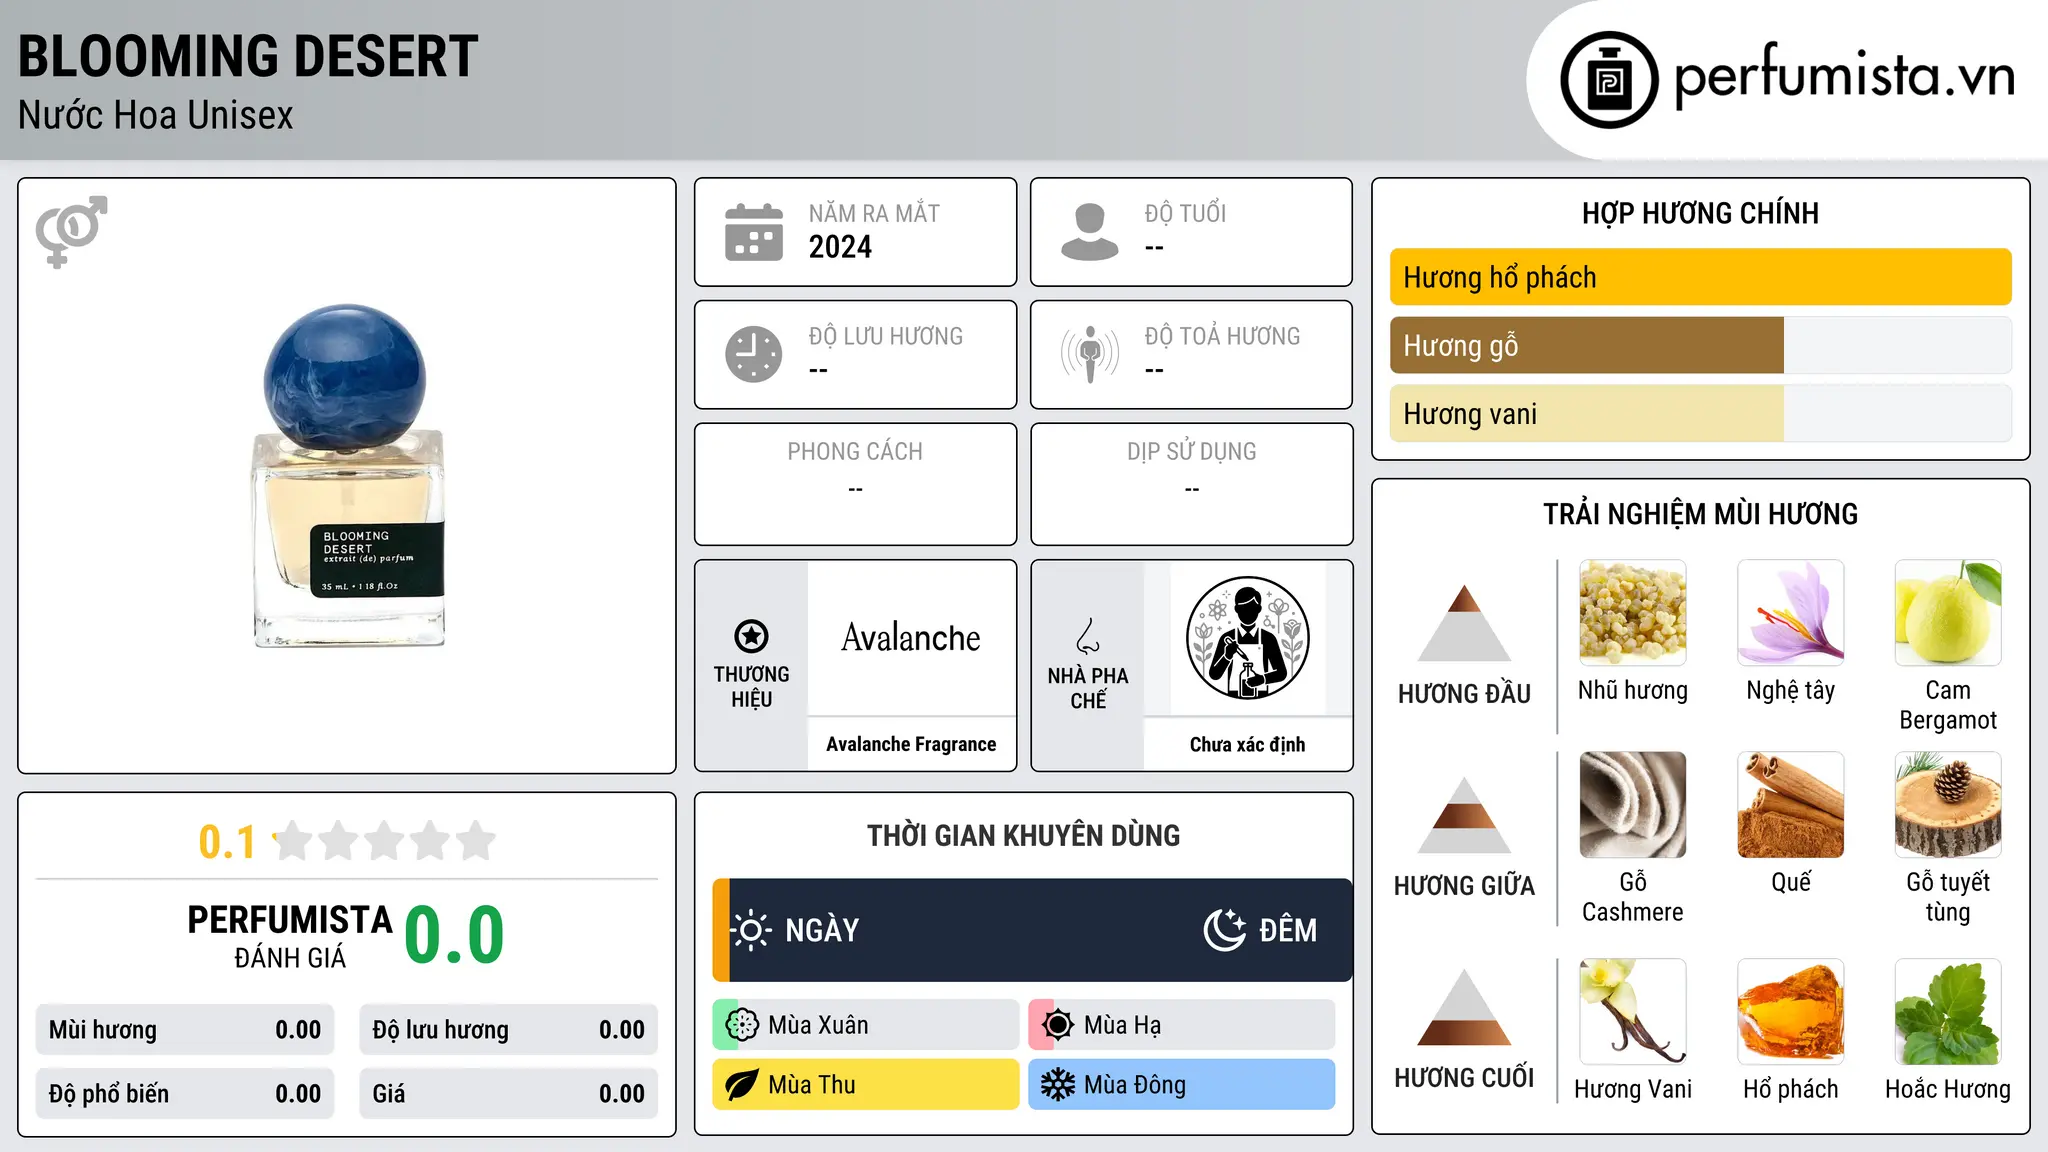Viewport: 2048px width, 1152px height.
Task: Click the Hương vani accord bar
Action: click(1701, 413)
